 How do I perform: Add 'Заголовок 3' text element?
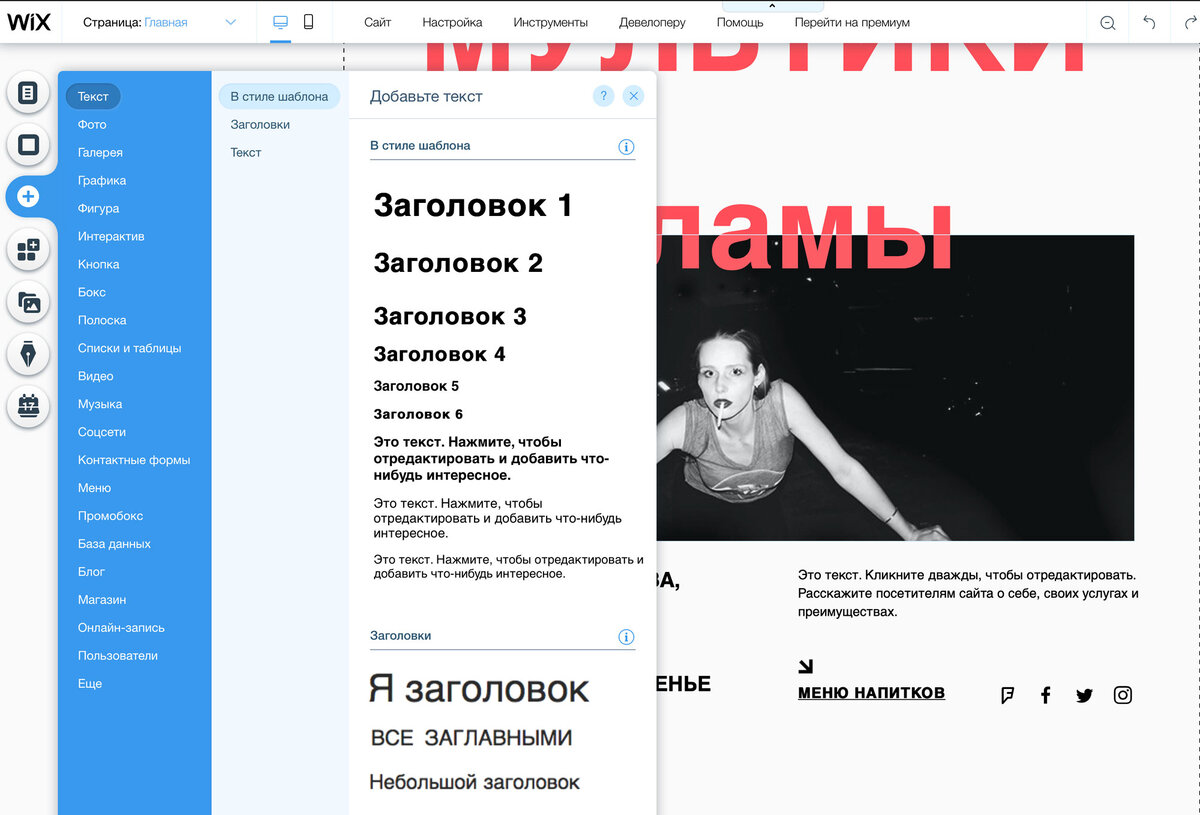[x=450, y=316]
